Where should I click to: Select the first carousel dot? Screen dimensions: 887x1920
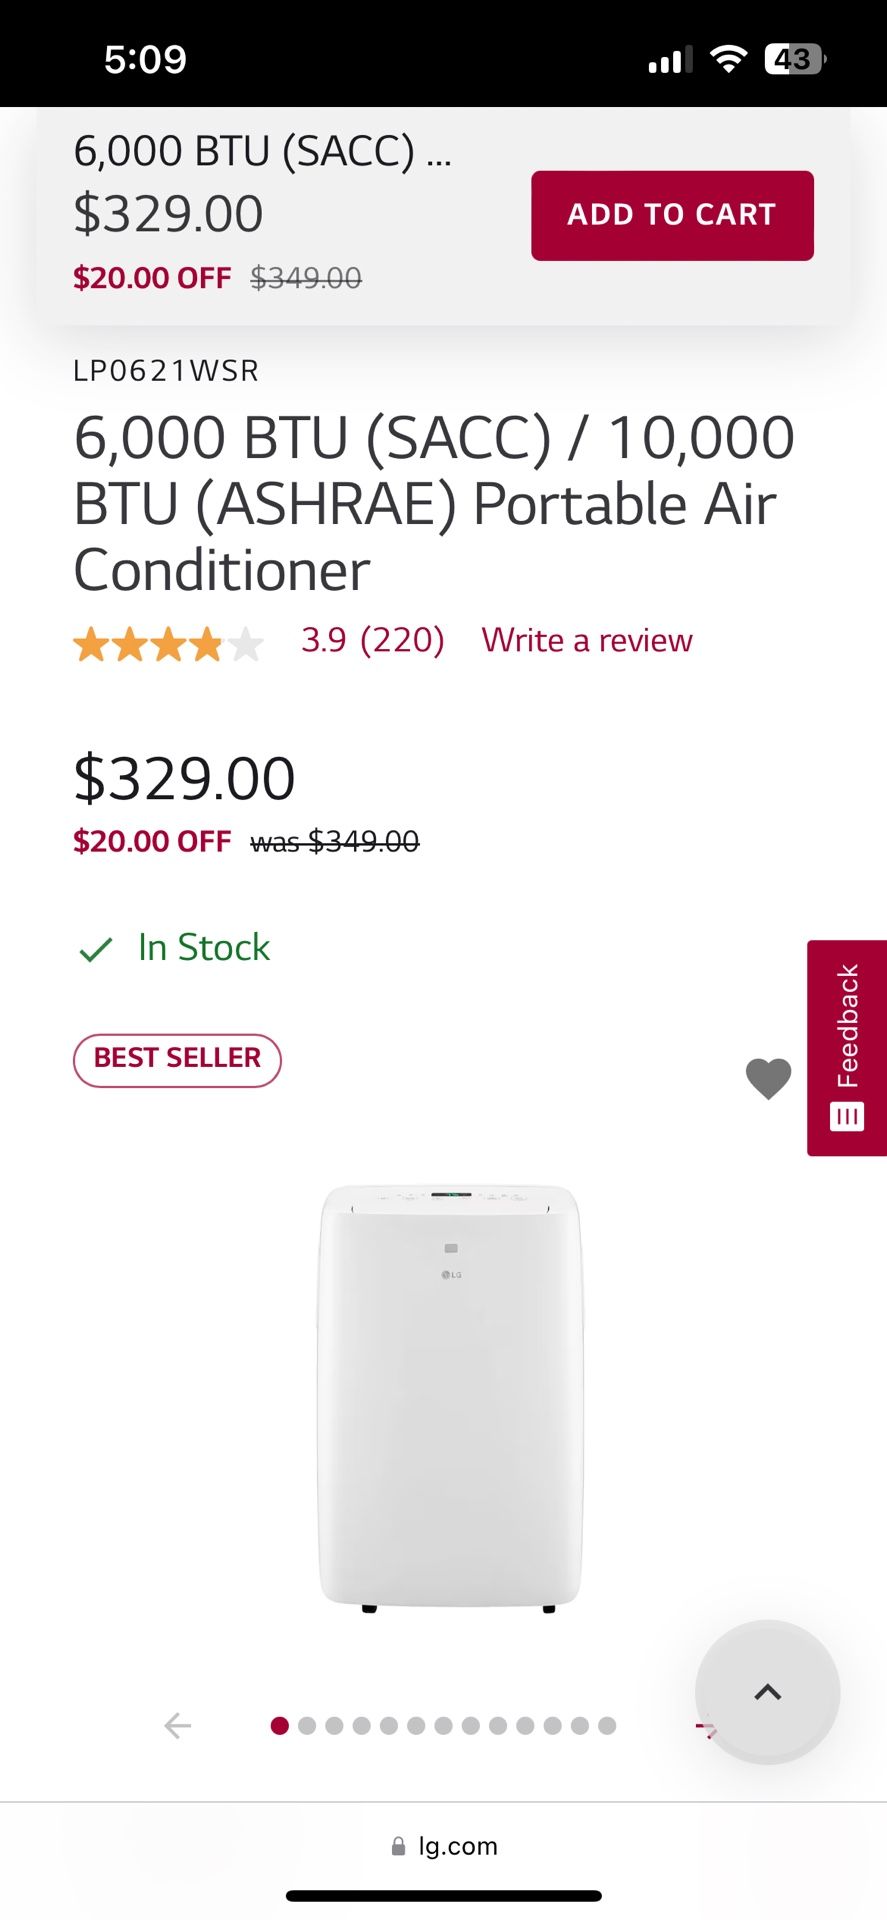[280, 1725]
